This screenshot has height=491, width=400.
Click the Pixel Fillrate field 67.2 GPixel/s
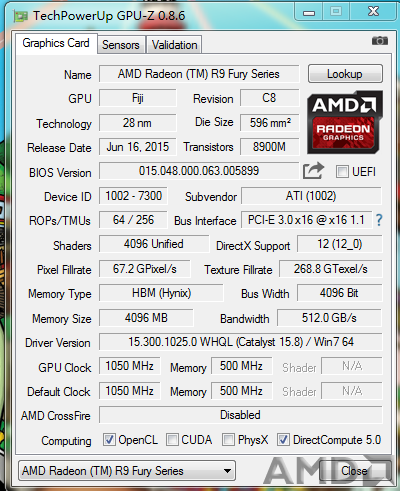145,269
